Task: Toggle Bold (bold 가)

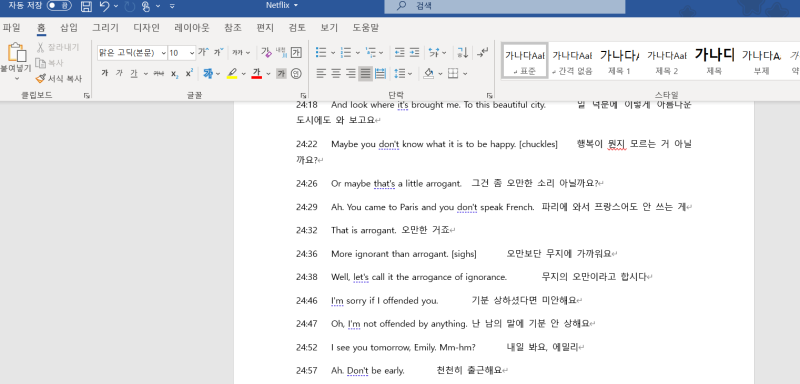Action: [105, 73]
